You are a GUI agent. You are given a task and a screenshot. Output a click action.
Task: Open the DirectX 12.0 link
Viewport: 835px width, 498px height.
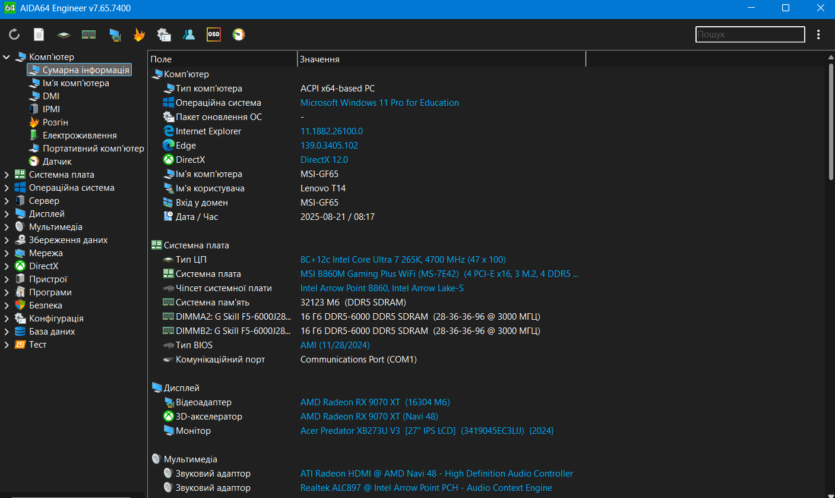pyautogui.click(x=324, y=160)
